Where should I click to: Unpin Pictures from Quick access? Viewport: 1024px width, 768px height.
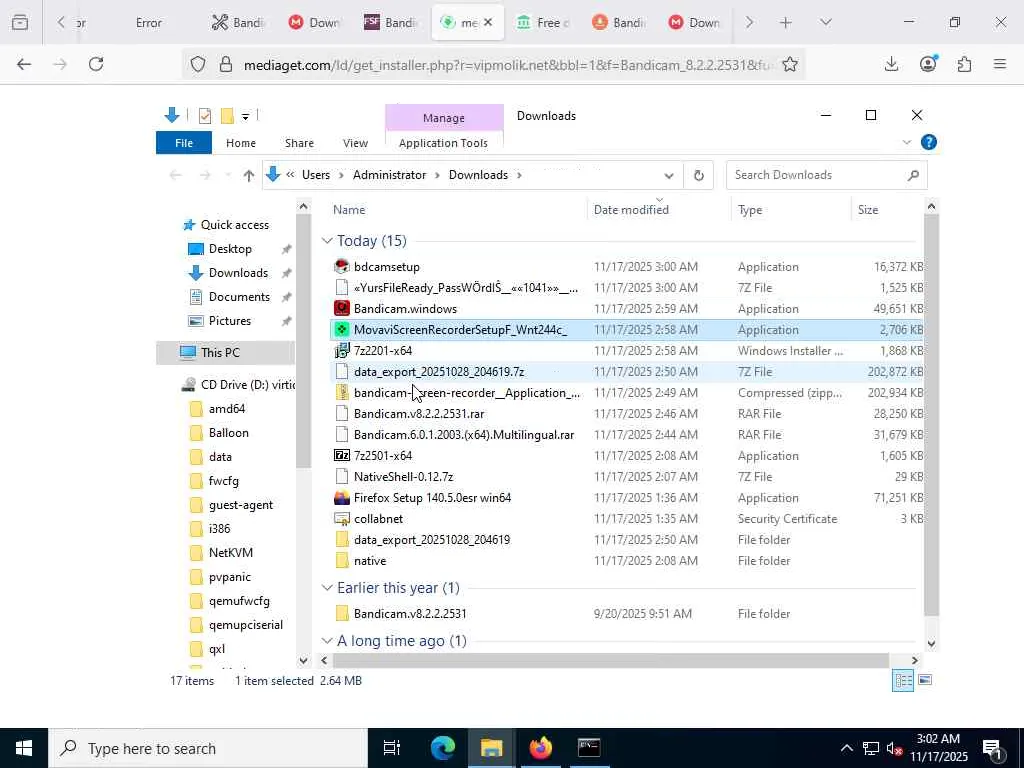[x=286, y=321]
